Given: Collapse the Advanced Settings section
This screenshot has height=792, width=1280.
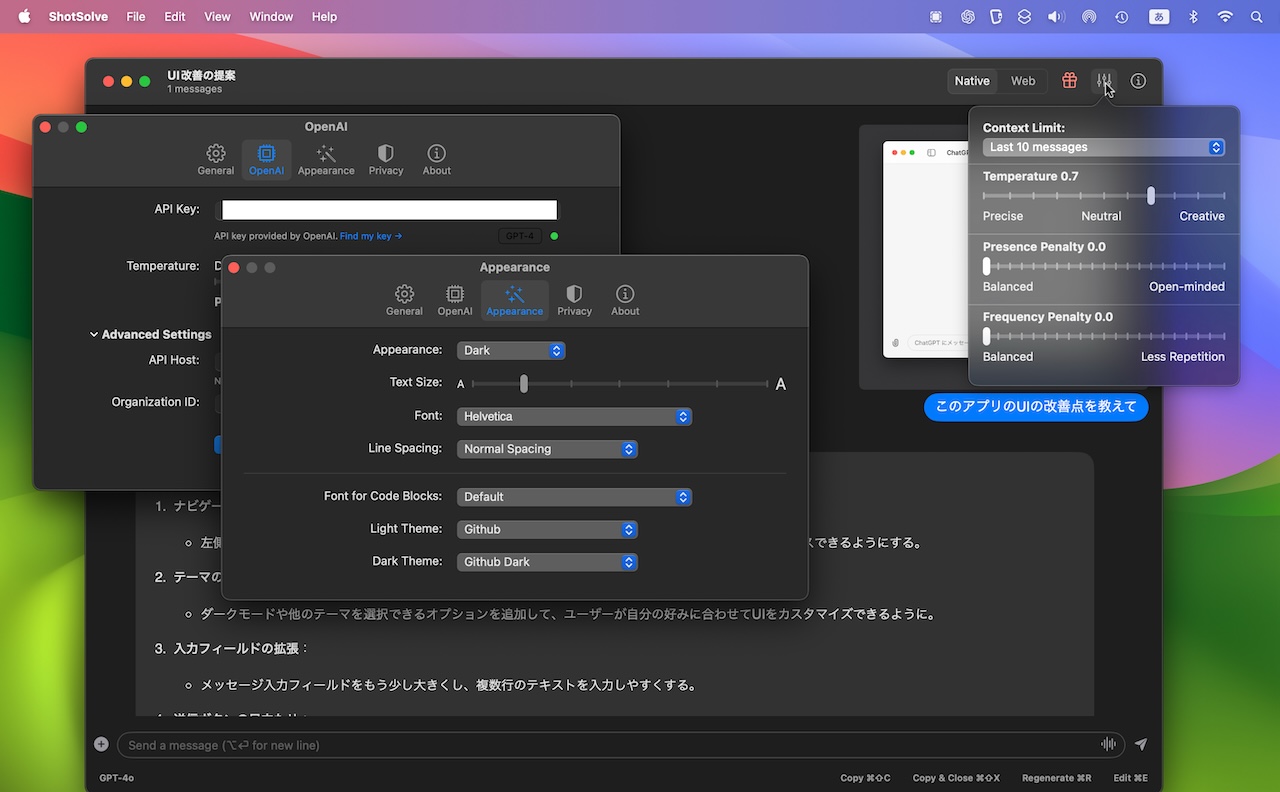Looking at the screenshot, I should 150,334.
